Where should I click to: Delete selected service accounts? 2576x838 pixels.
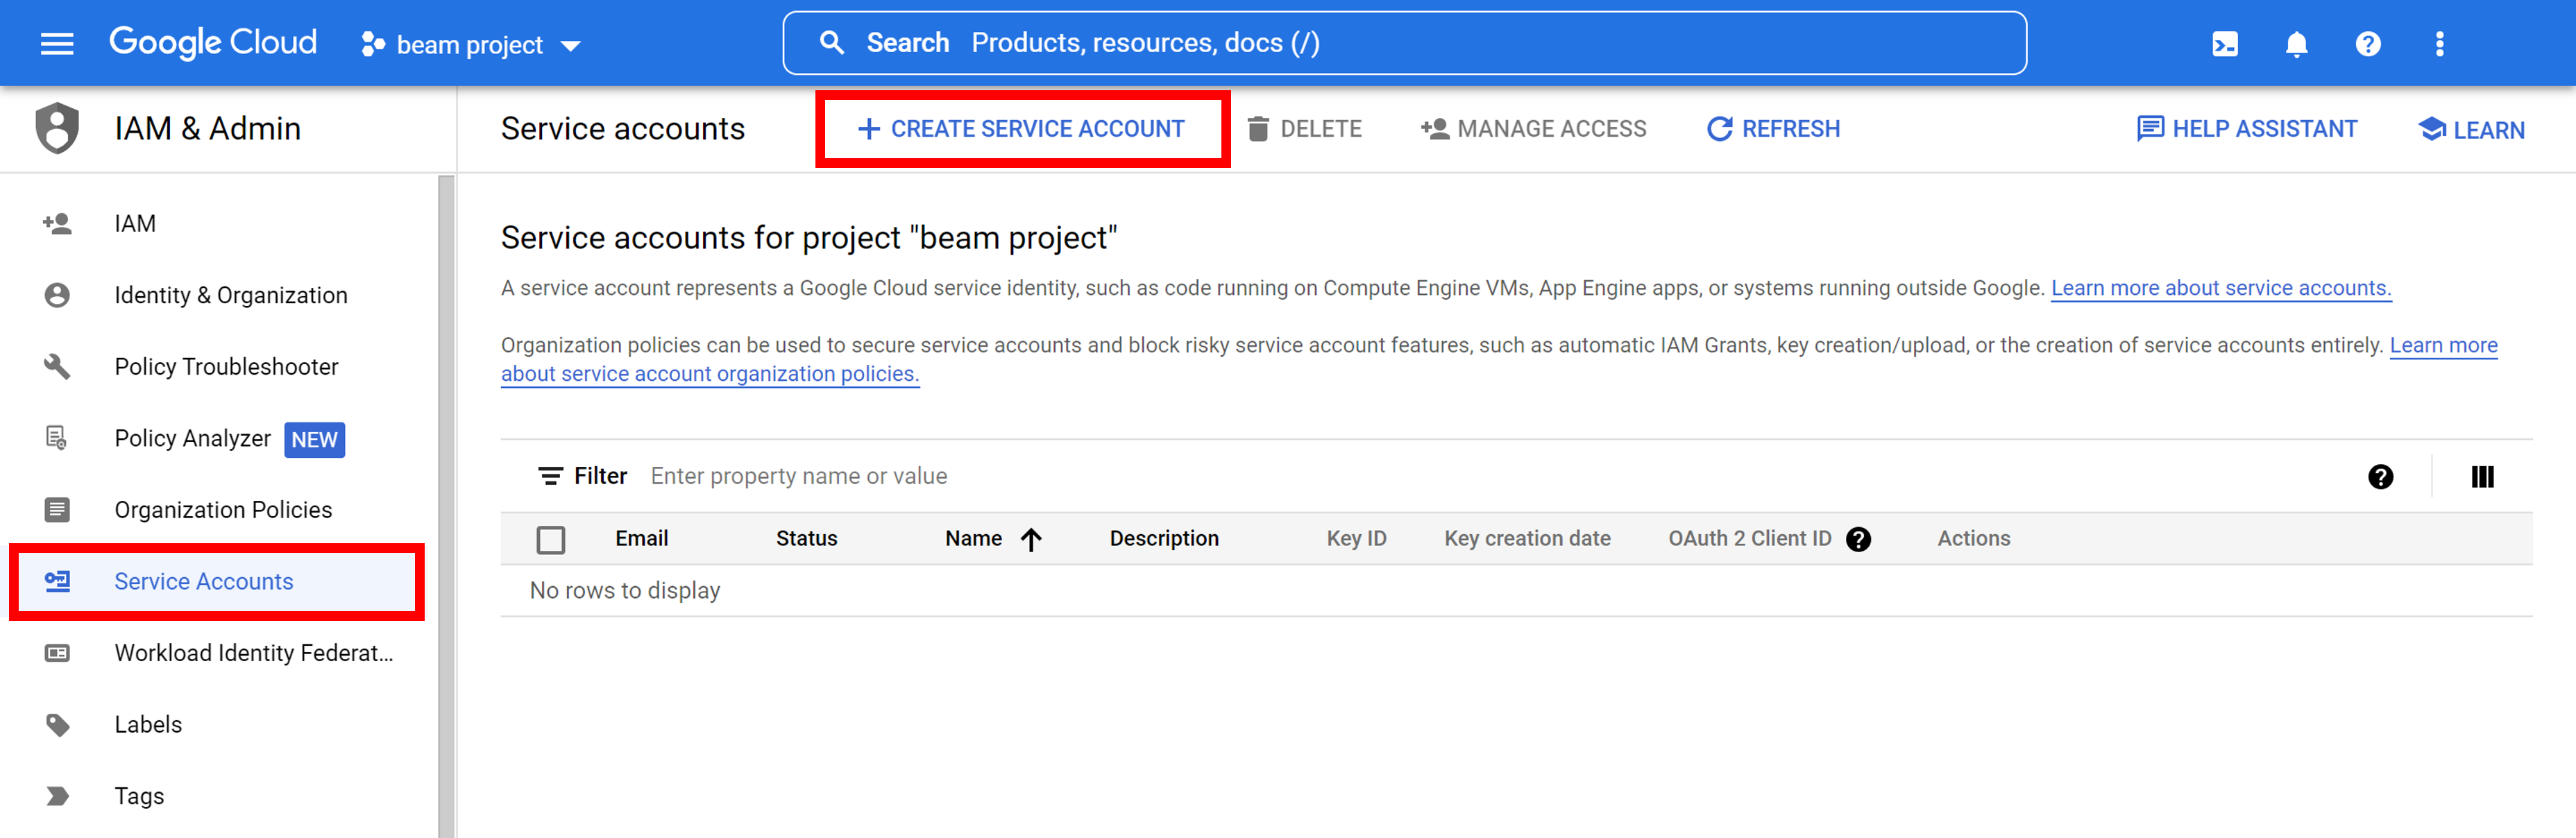pos(1306,128)
